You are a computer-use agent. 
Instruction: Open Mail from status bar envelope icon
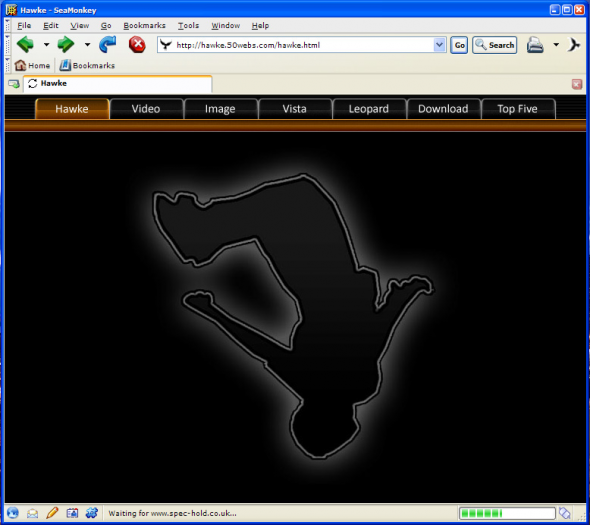click(x=32, y=513)
